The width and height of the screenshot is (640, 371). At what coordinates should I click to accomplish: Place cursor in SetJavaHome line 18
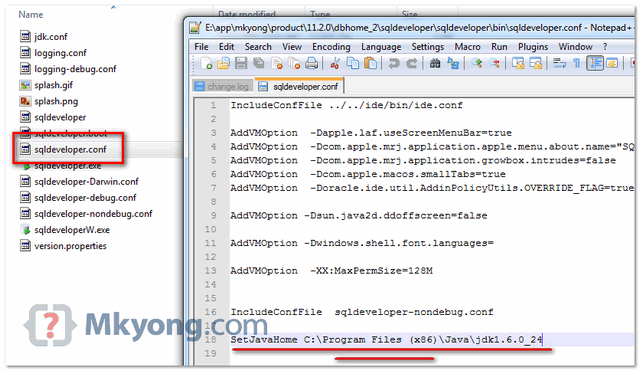pos(386,340)
